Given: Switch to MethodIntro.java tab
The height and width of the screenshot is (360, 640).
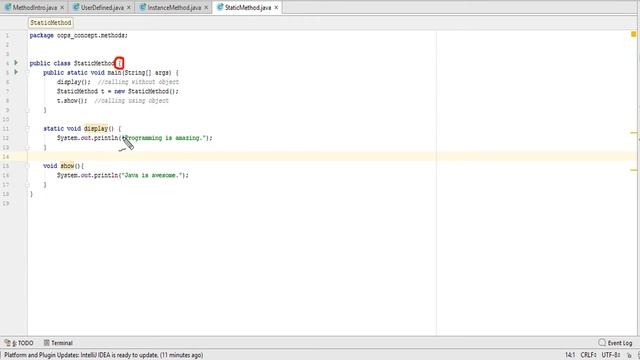Looking at the screenshot, I should click(x=35, y=7).
